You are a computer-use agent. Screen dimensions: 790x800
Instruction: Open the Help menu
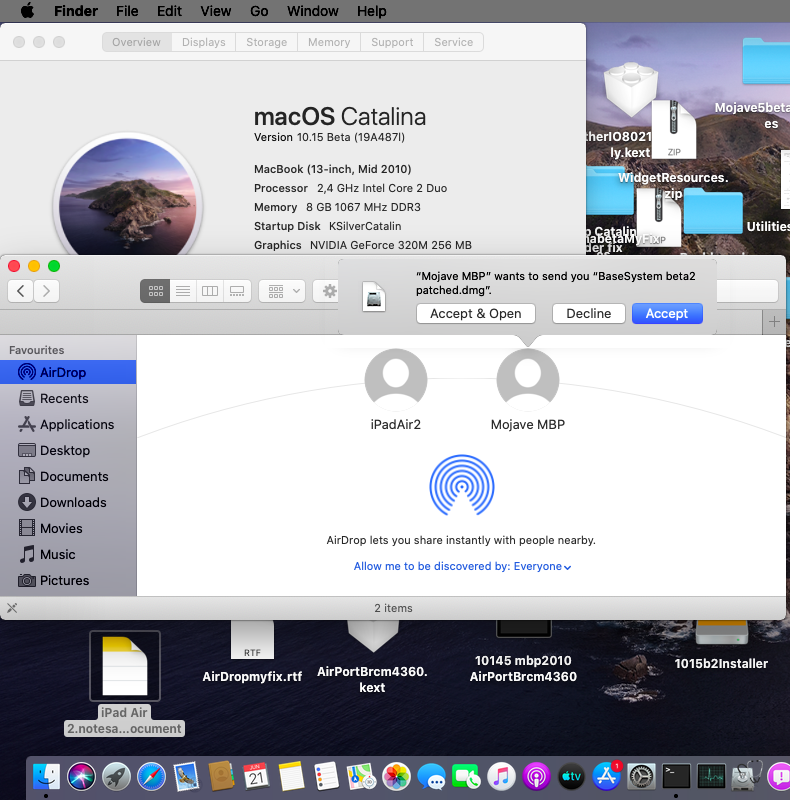(x=372, y=11)
